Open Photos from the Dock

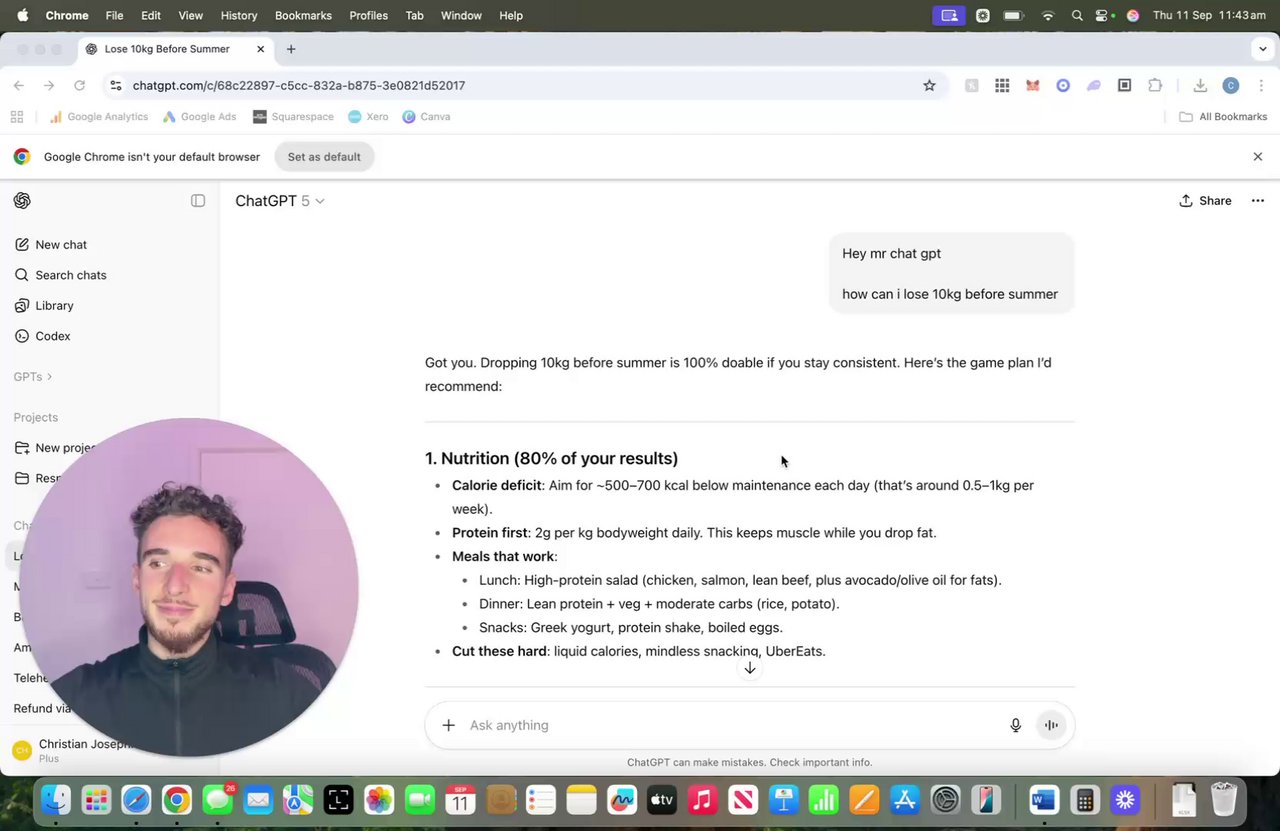pyautogui.click(x=379, y=800)
